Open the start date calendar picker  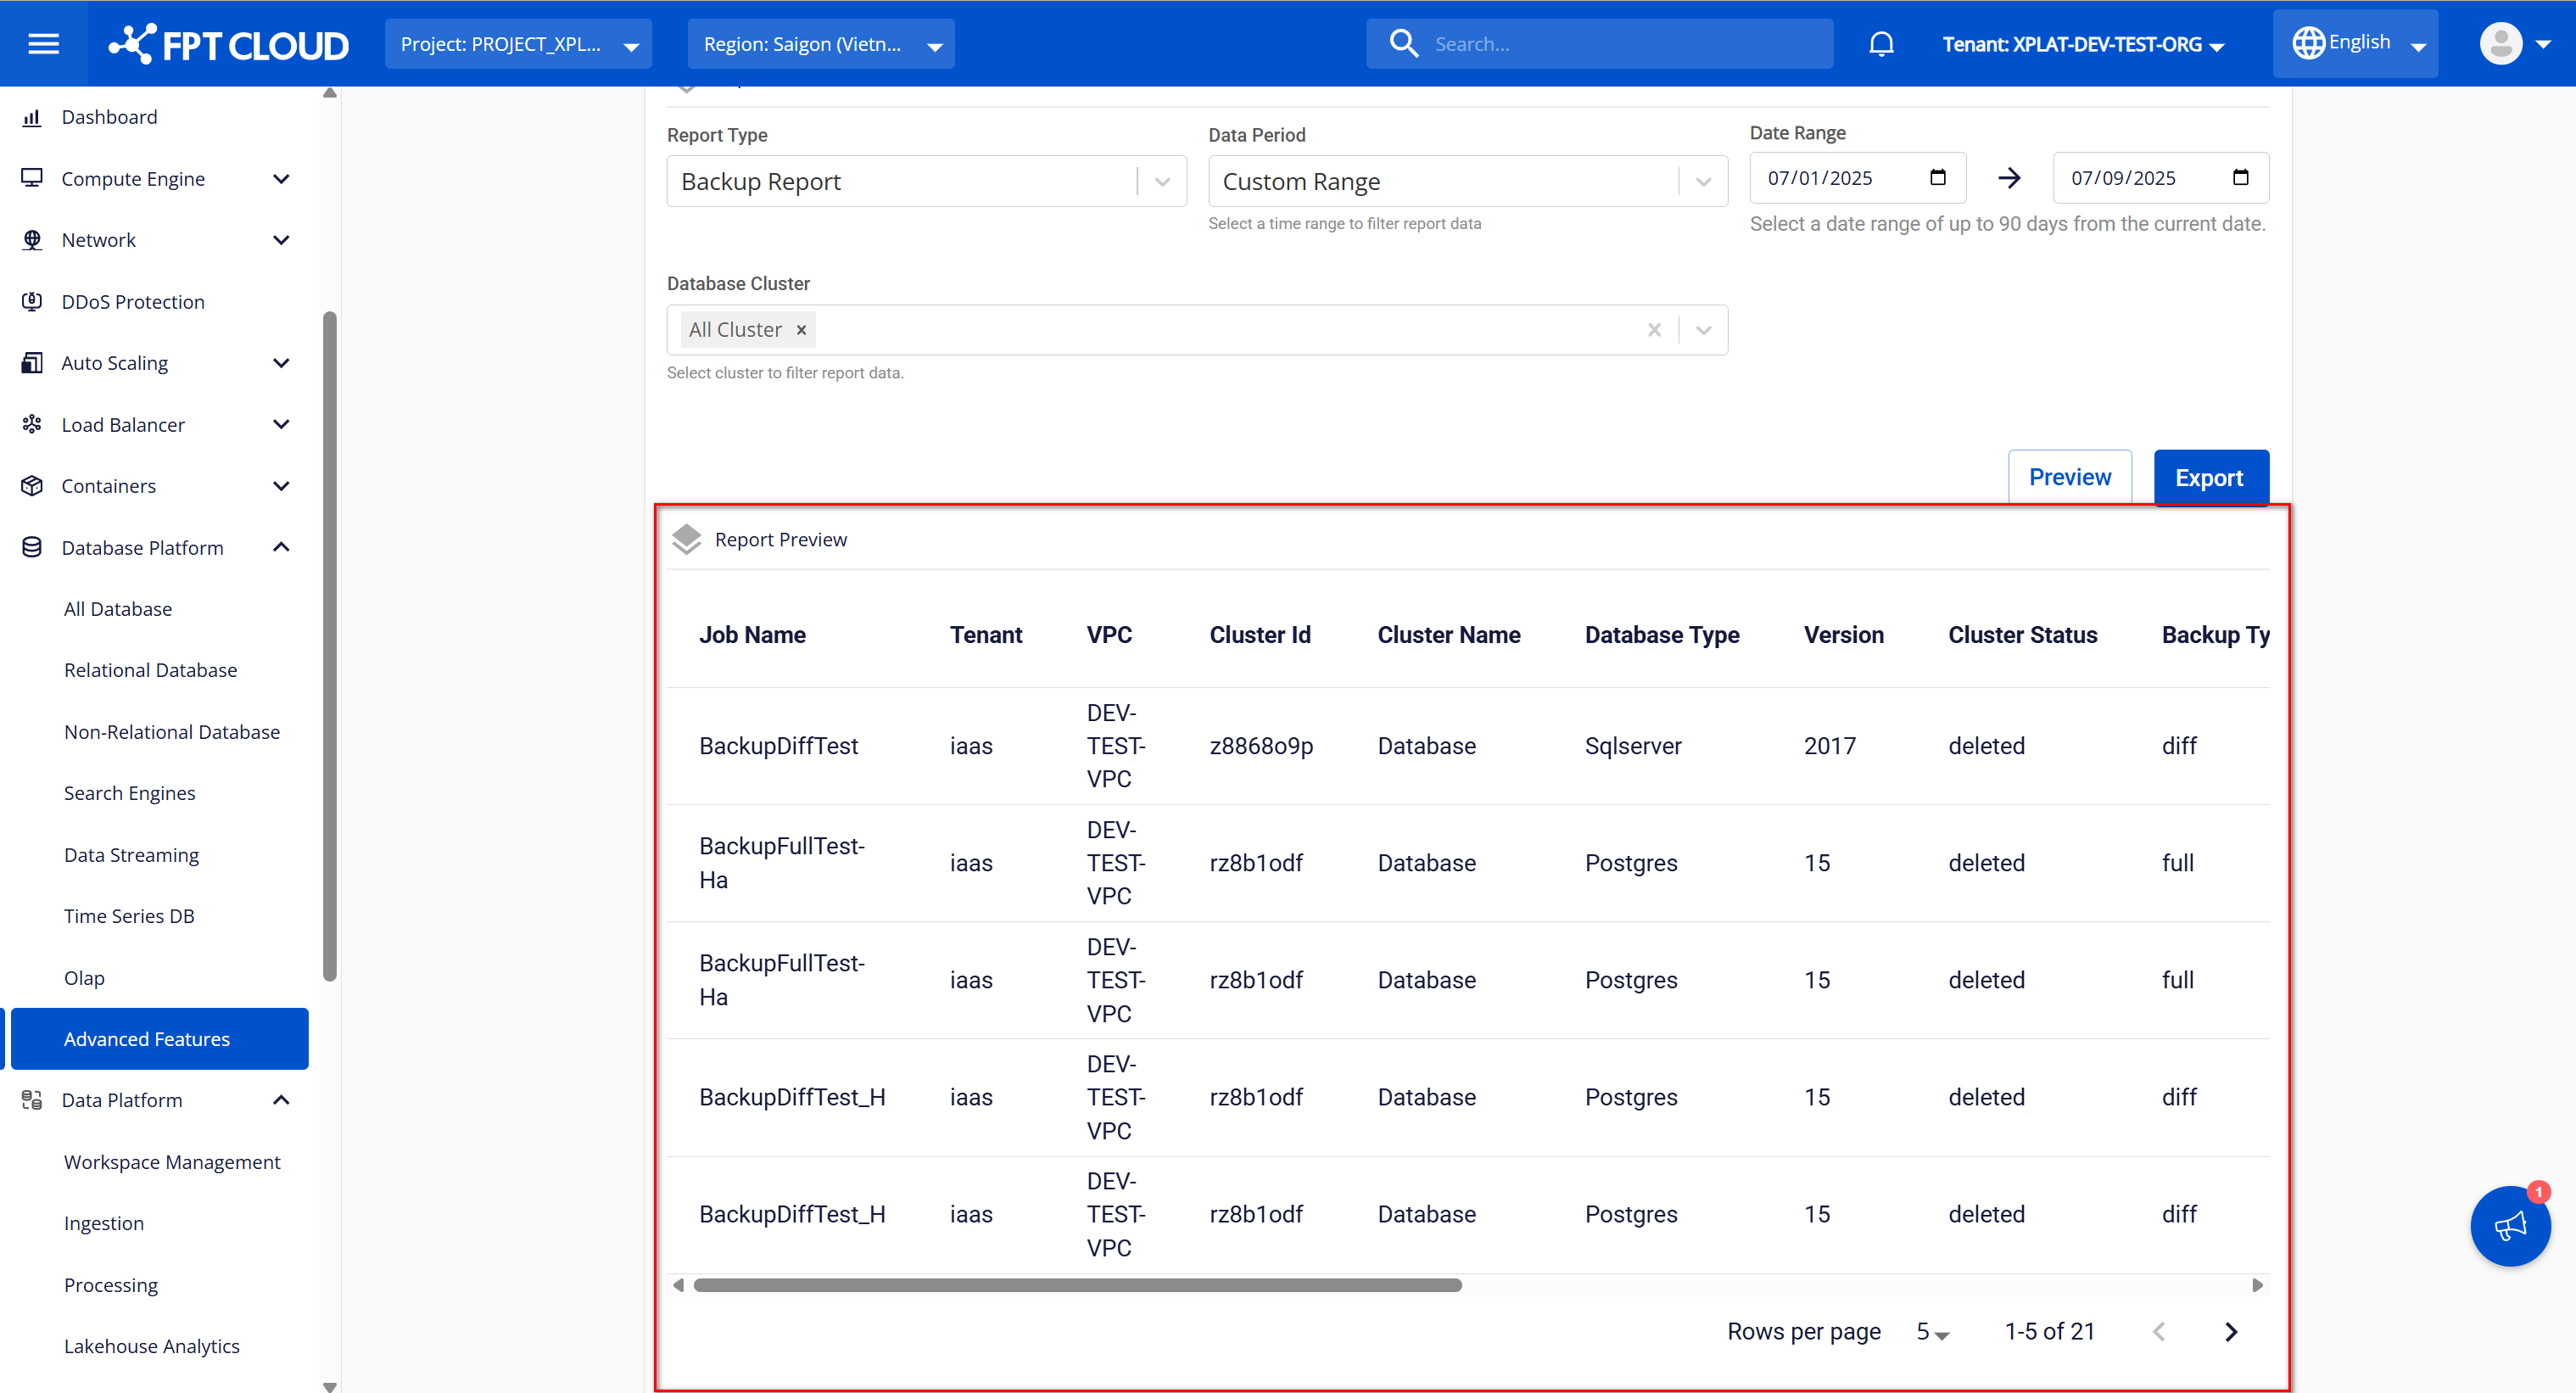[x=1937, y=178]
